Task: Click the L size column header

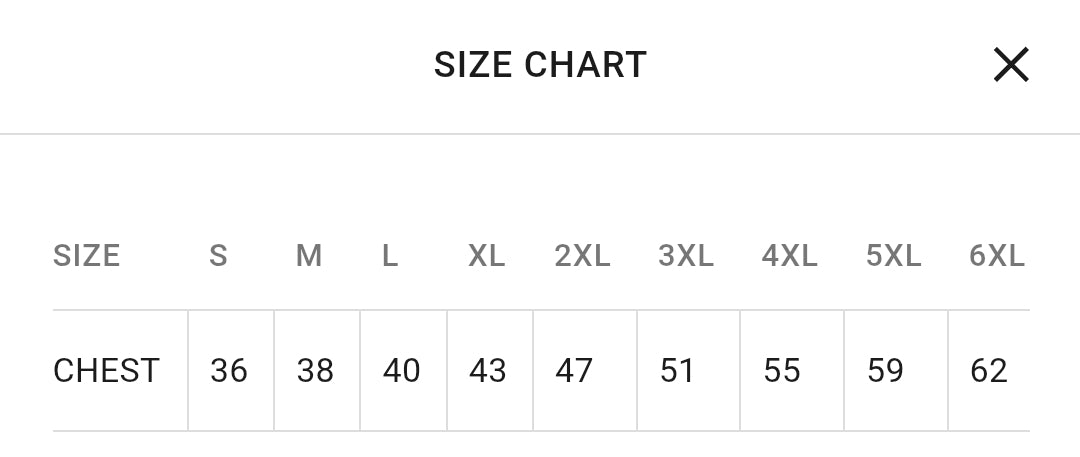Action: [x=390, y=256]
